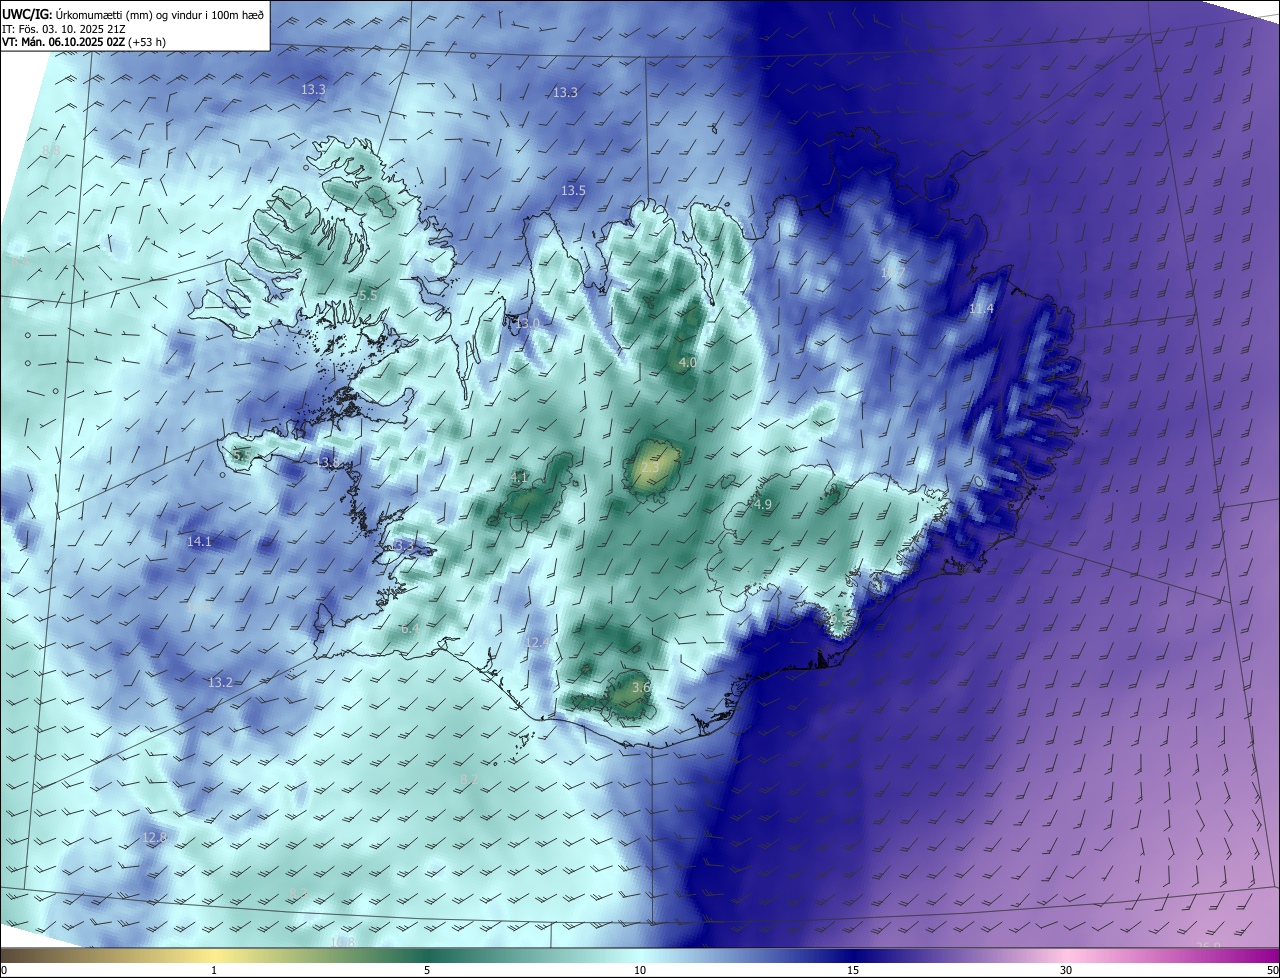The image size is (1280, 978).
Task: Click the 4.1 value label
Action: pos(519,478)
